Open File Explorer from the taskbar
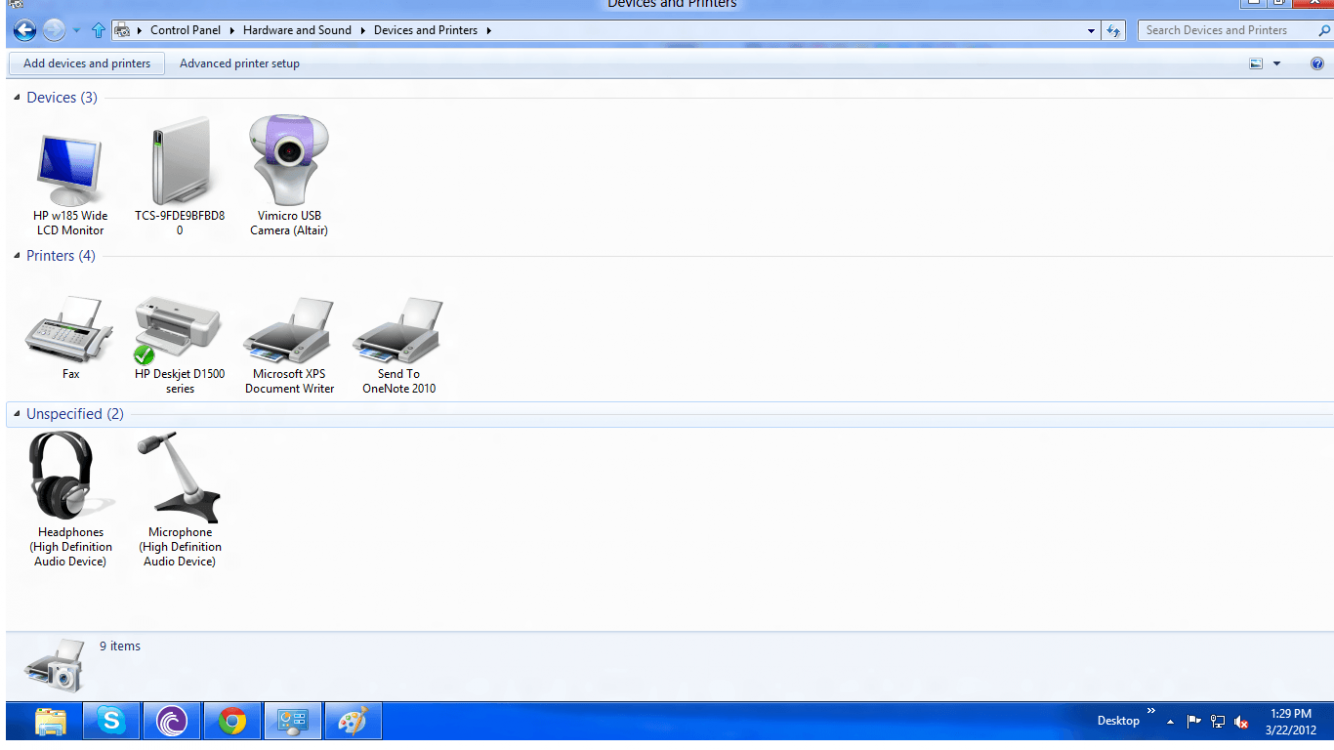The height and width of the screenshot is (750, 1334). pos(51,721)
